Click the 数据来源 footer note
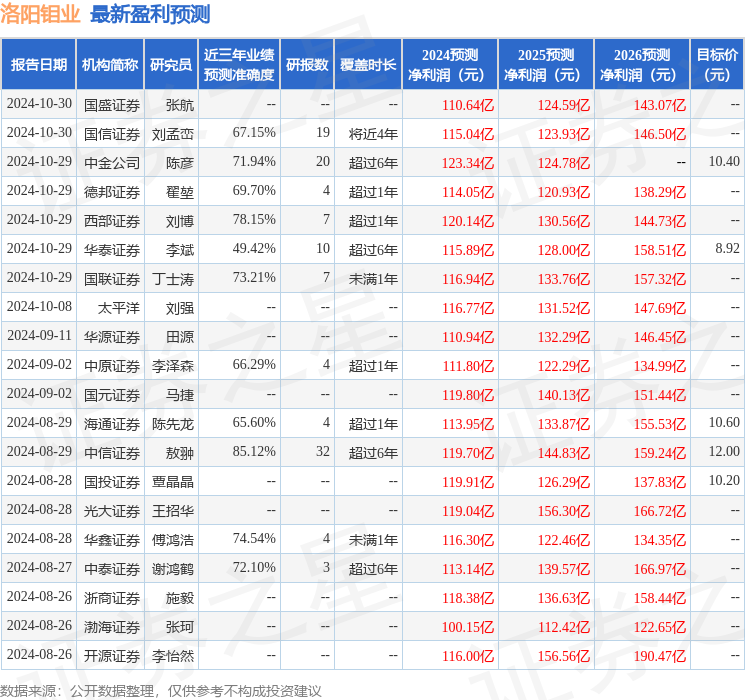Screen dimensions: 745x700 pos(161,690)
